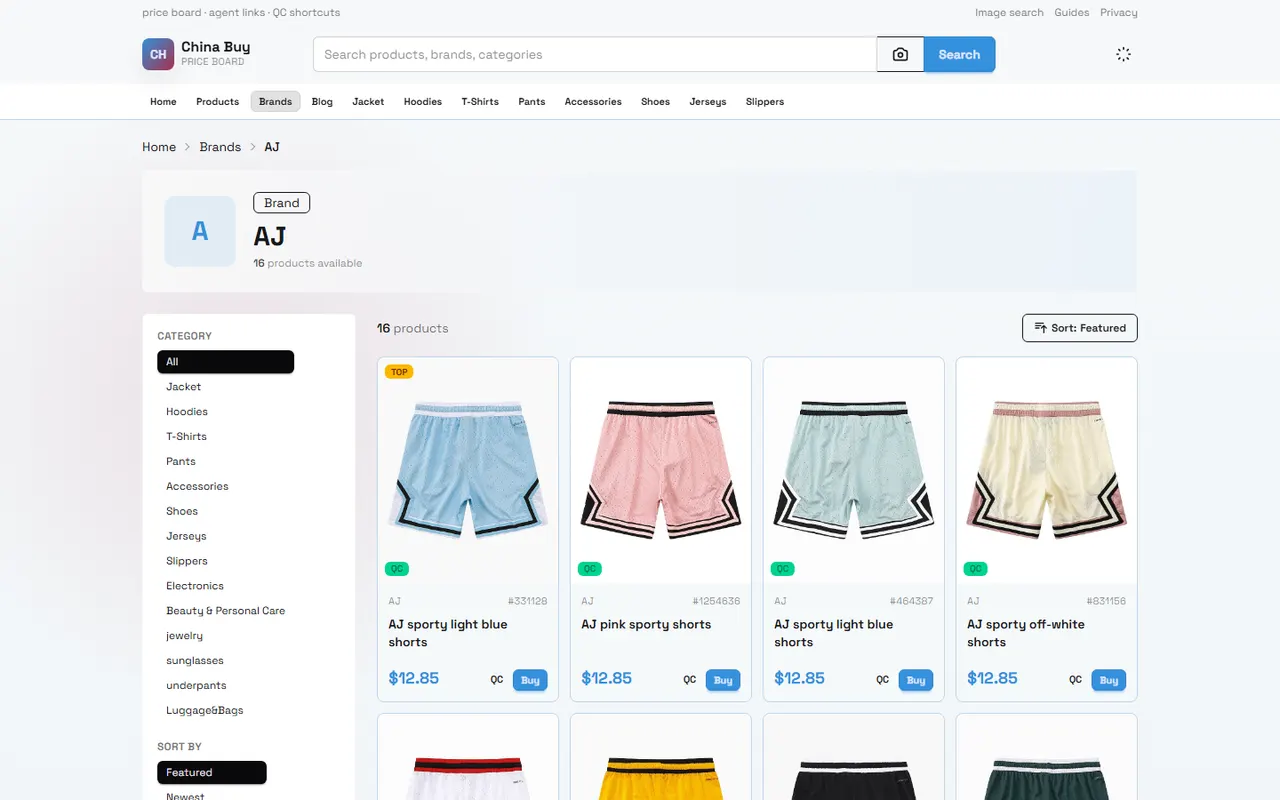Buy the light blue shorts #464387

click(916, 680)
